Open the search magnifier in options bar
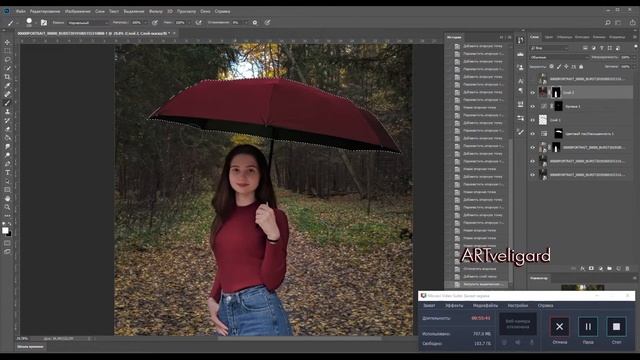The height and width of the screenshot is (360, 640). pyautogui.click(x=608, y=22)
